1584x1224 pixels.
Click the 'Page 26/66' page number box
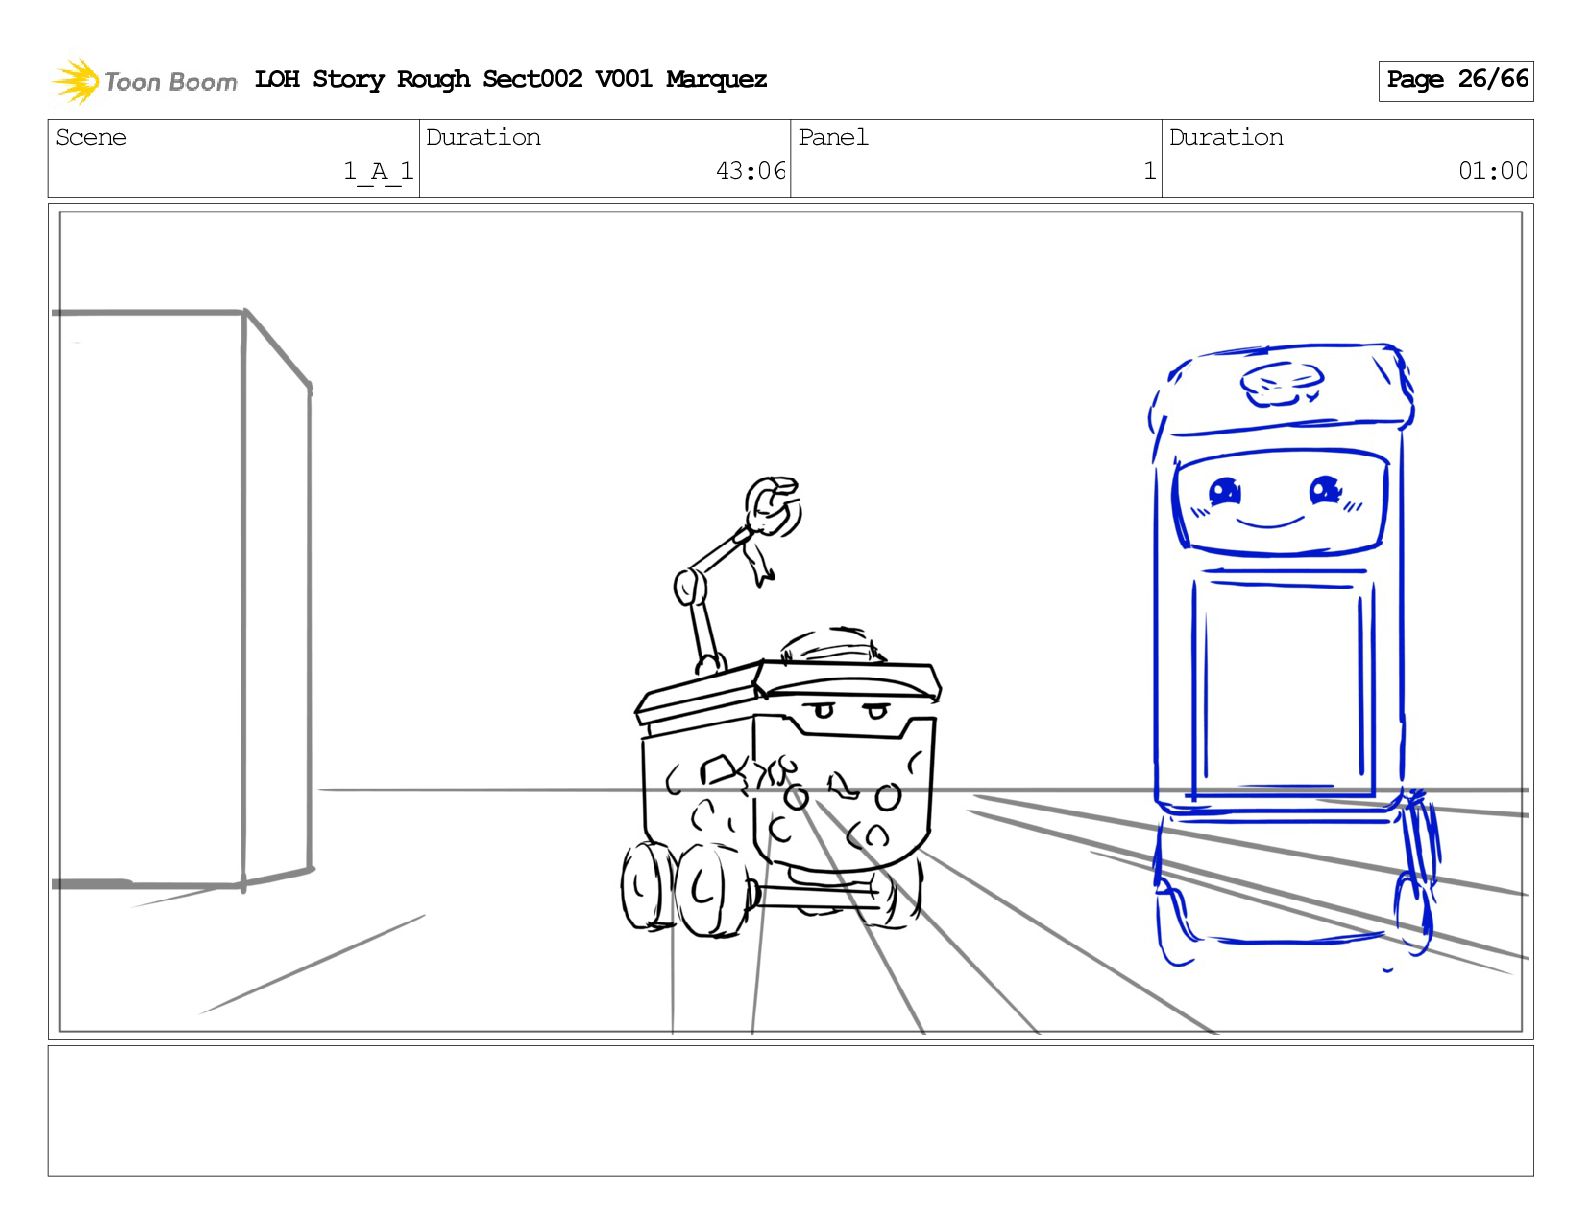[x=1456, y=80]
